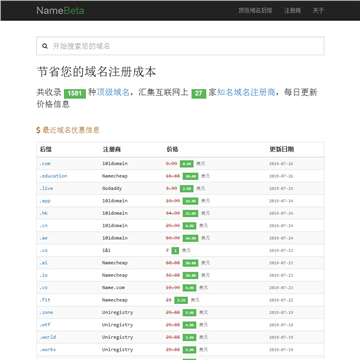This screenshot has width=360, height=360.
Task: Click the green 27 badge
Action: [x=199, y=93]
